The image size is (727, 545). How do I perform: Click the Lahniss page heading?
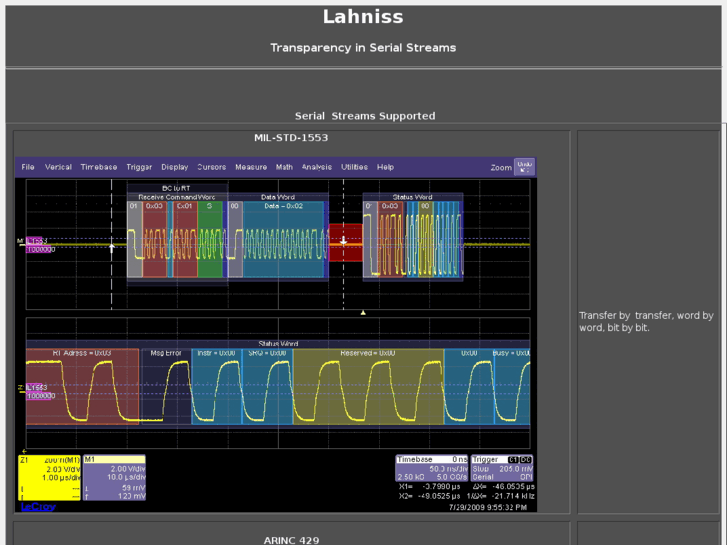click(363, 17)
